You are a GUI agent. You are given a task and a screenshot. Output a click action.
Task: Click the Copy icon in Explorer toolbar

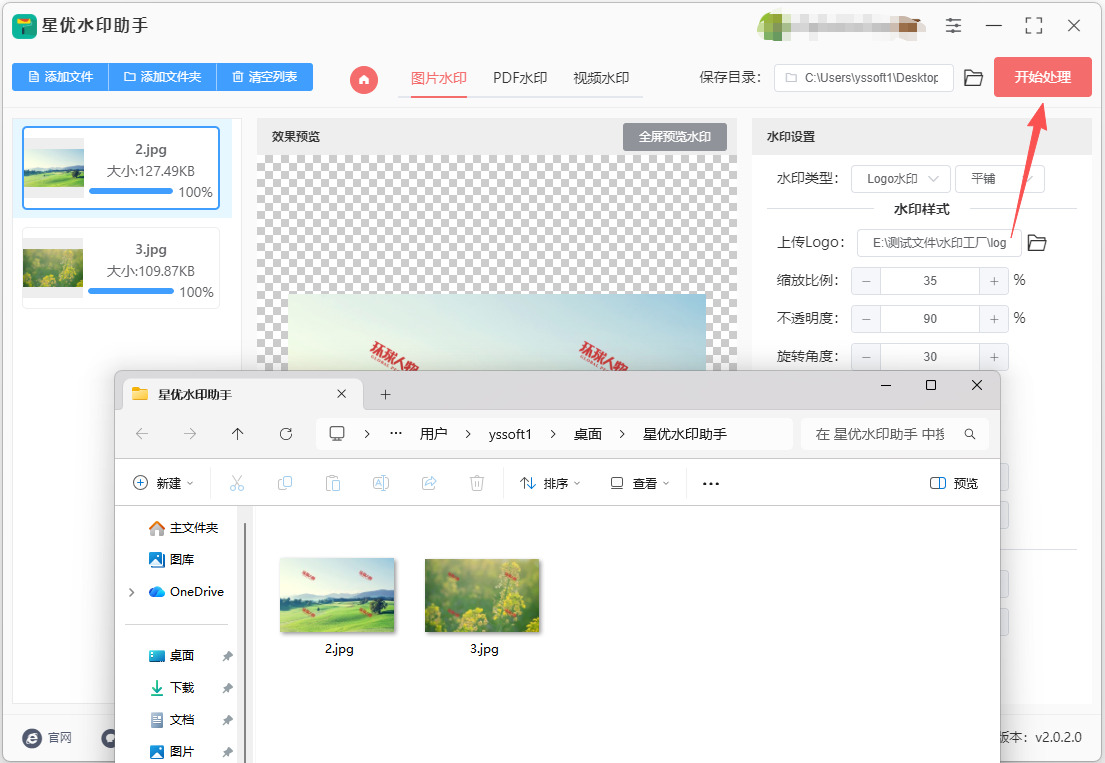click(285, 483)
